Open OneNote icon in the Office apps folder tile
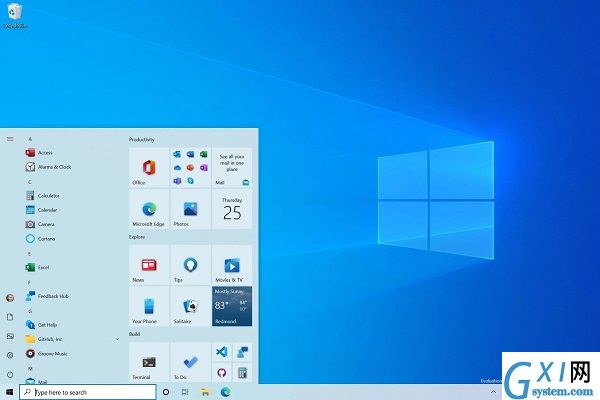This screenshot has height=400, width=600. coord(204,168)
